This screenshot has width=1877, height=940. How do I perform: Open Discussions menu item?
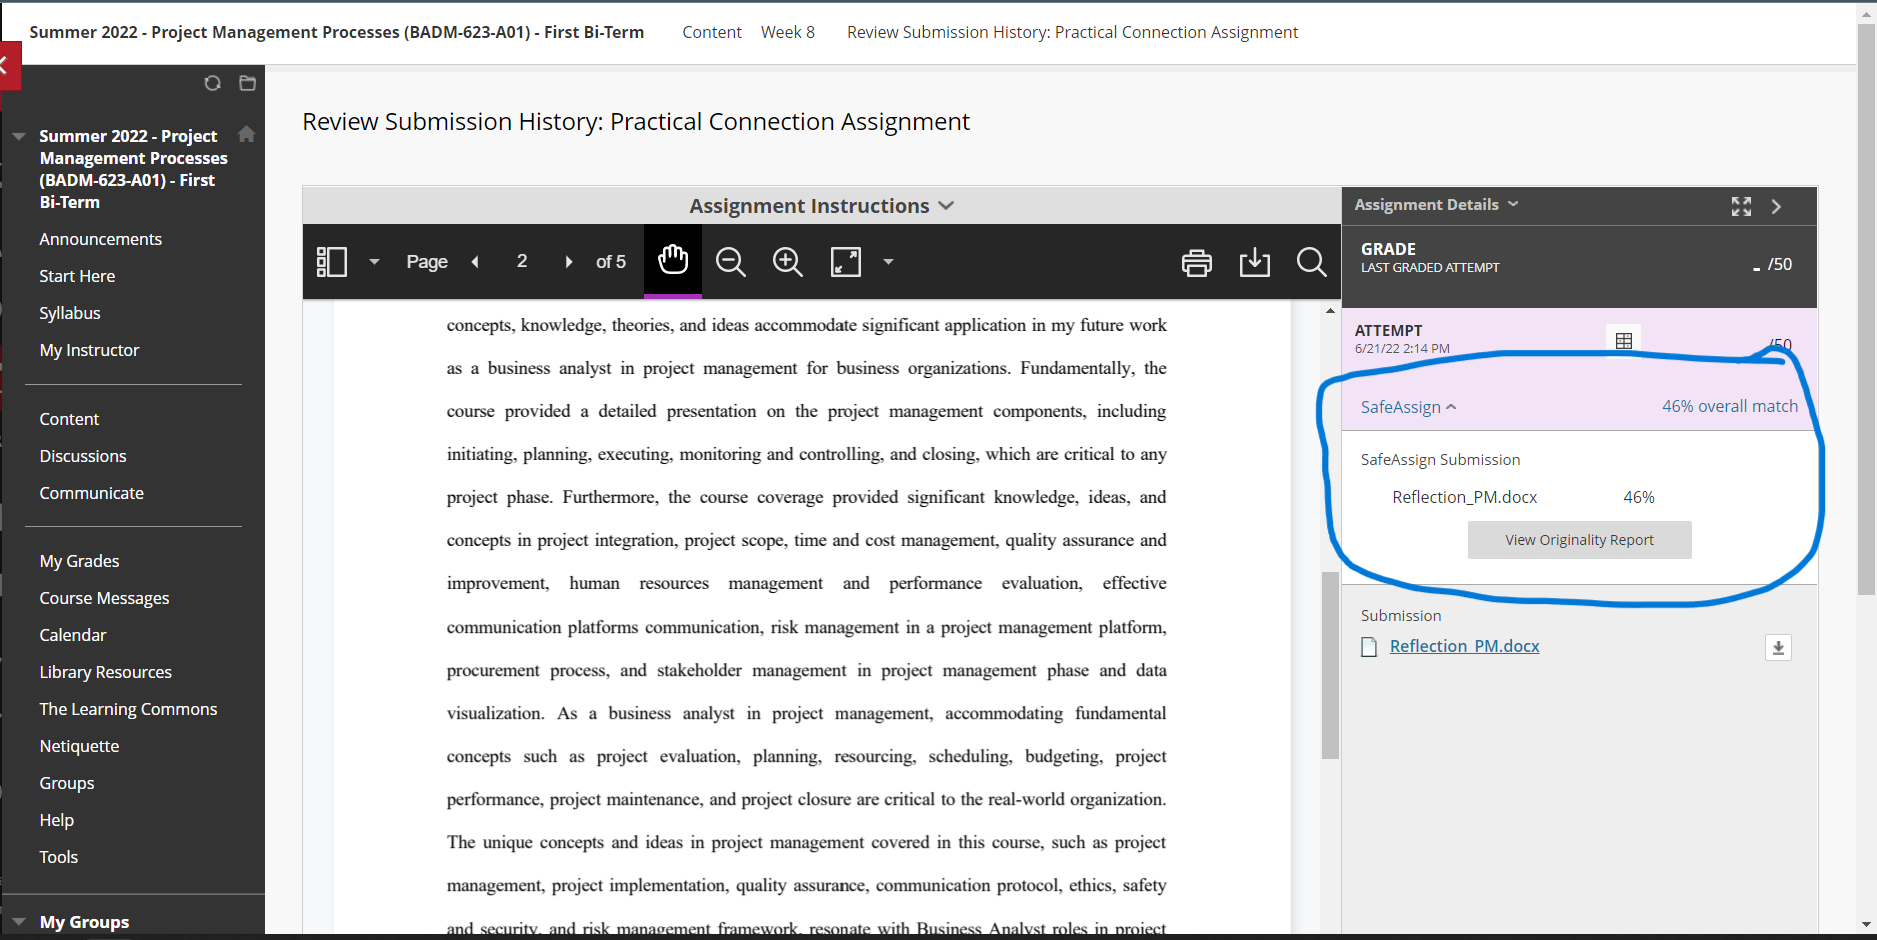click(x=83, y=456)
